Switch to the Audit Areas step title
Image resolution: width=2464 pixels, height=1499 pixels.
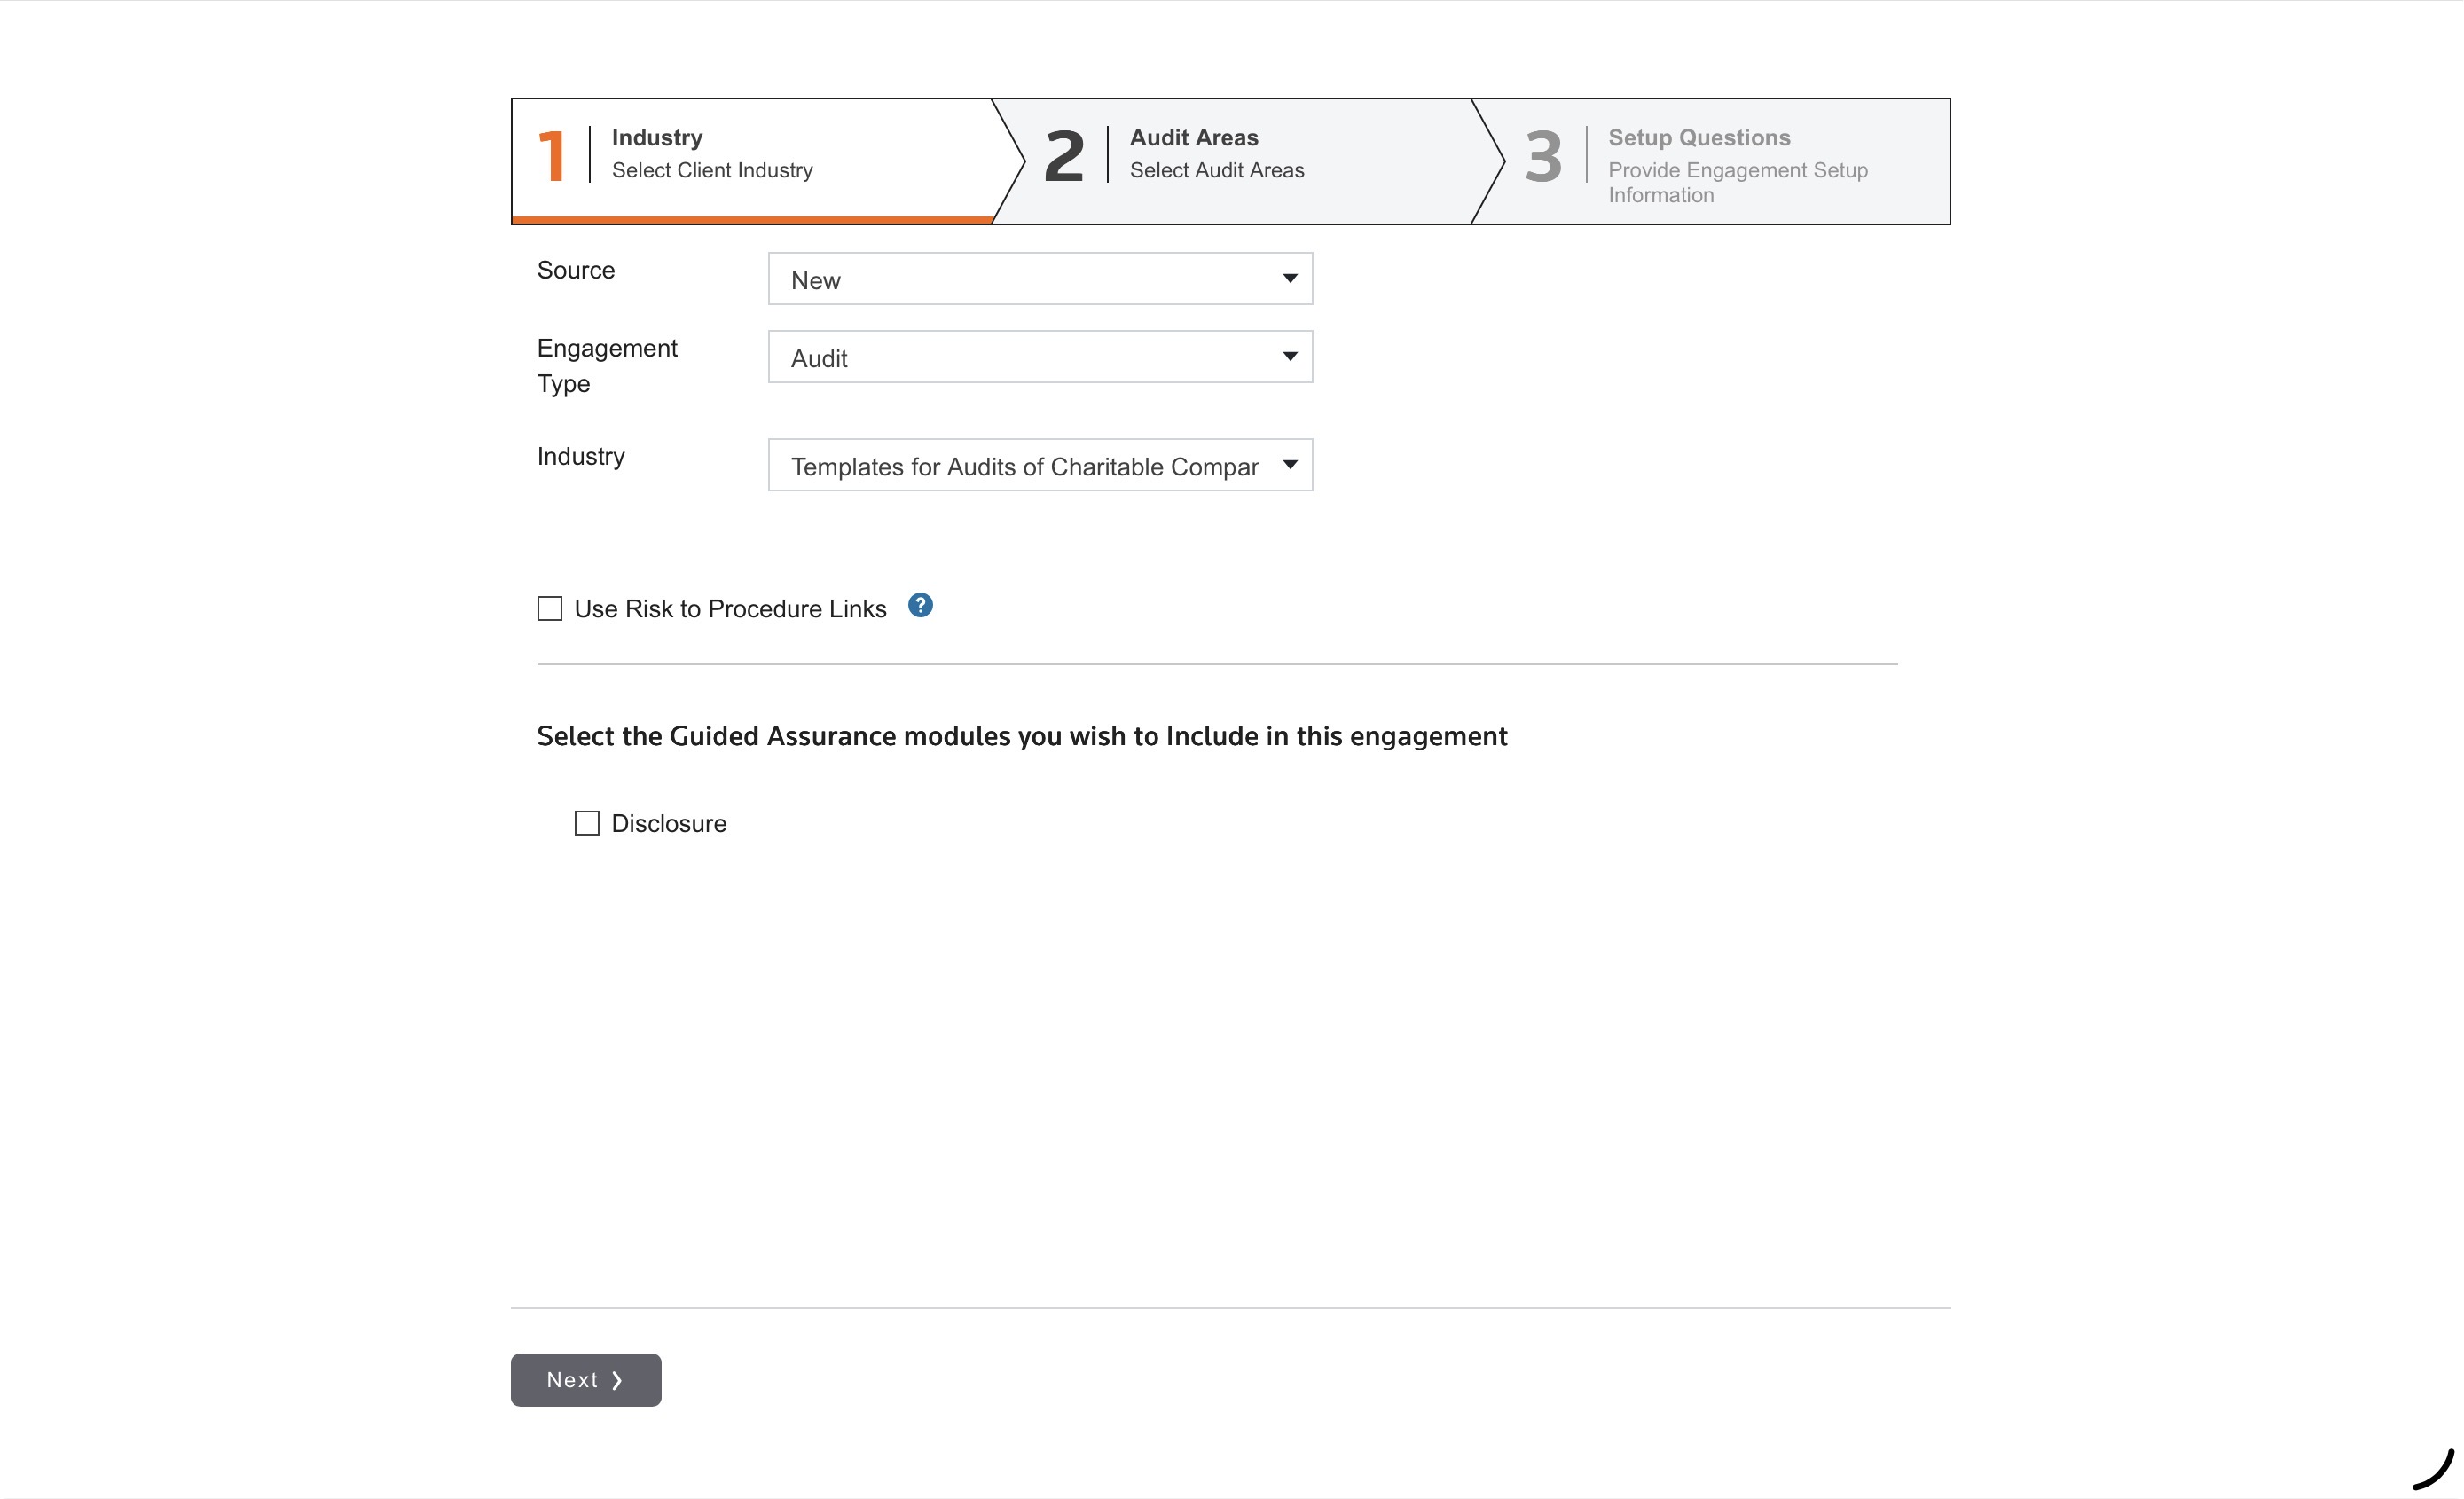click(x=1194, y=137)
